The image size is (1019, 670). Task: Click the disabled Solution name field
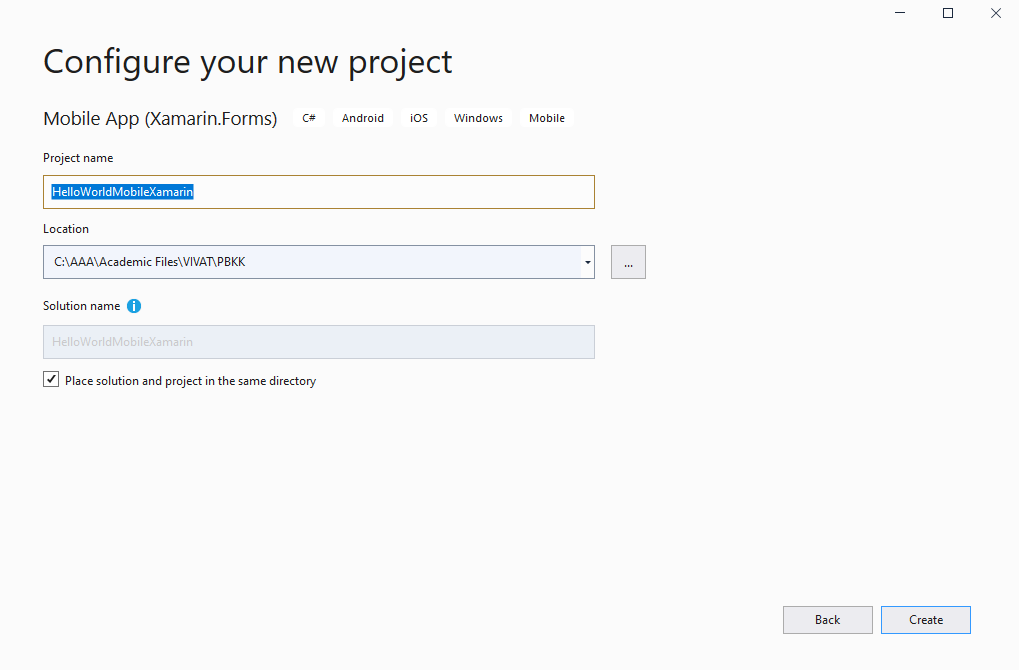(x=318, y=342)
